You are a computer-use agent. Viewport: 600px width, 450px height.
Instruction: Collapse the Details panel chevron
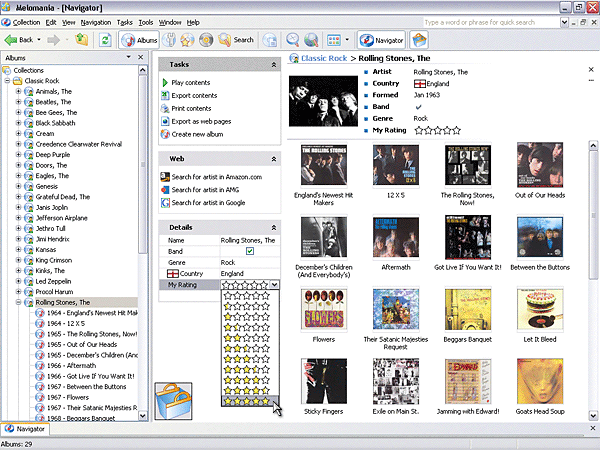pos(274,228)
